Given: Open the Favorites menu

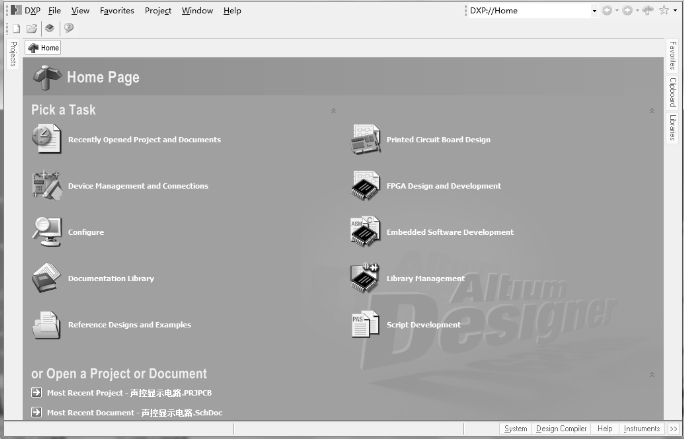Looking at the screenshot, I should 117,10.
